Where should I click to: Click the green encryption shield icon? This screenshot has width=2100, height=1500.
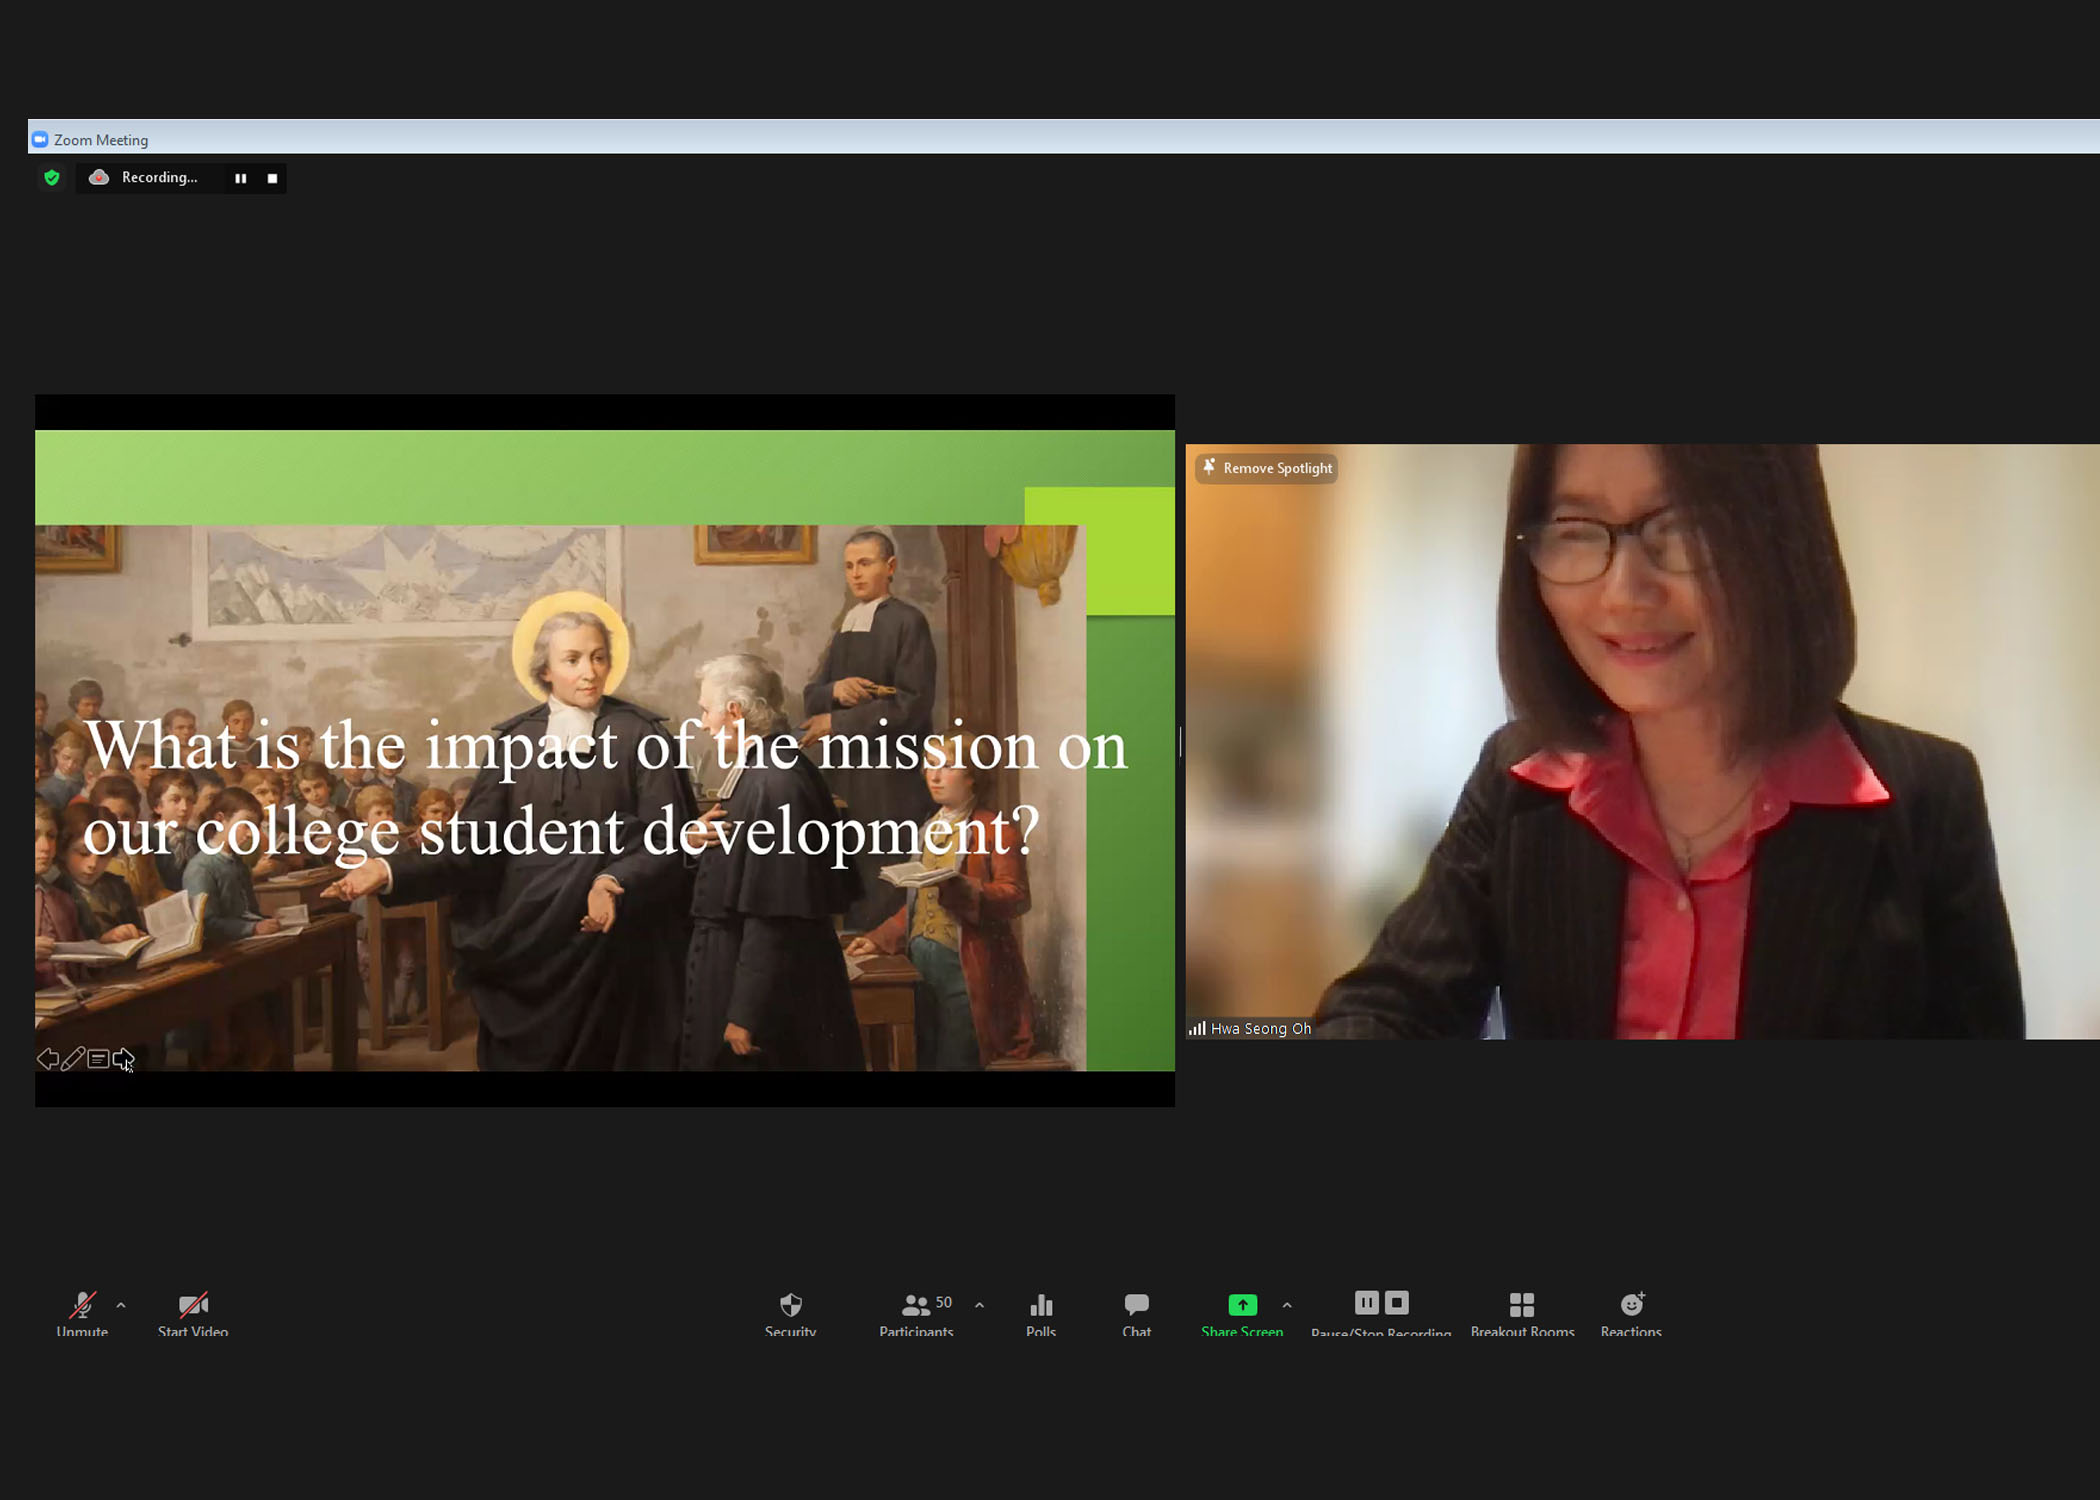[x=52, y=178]
